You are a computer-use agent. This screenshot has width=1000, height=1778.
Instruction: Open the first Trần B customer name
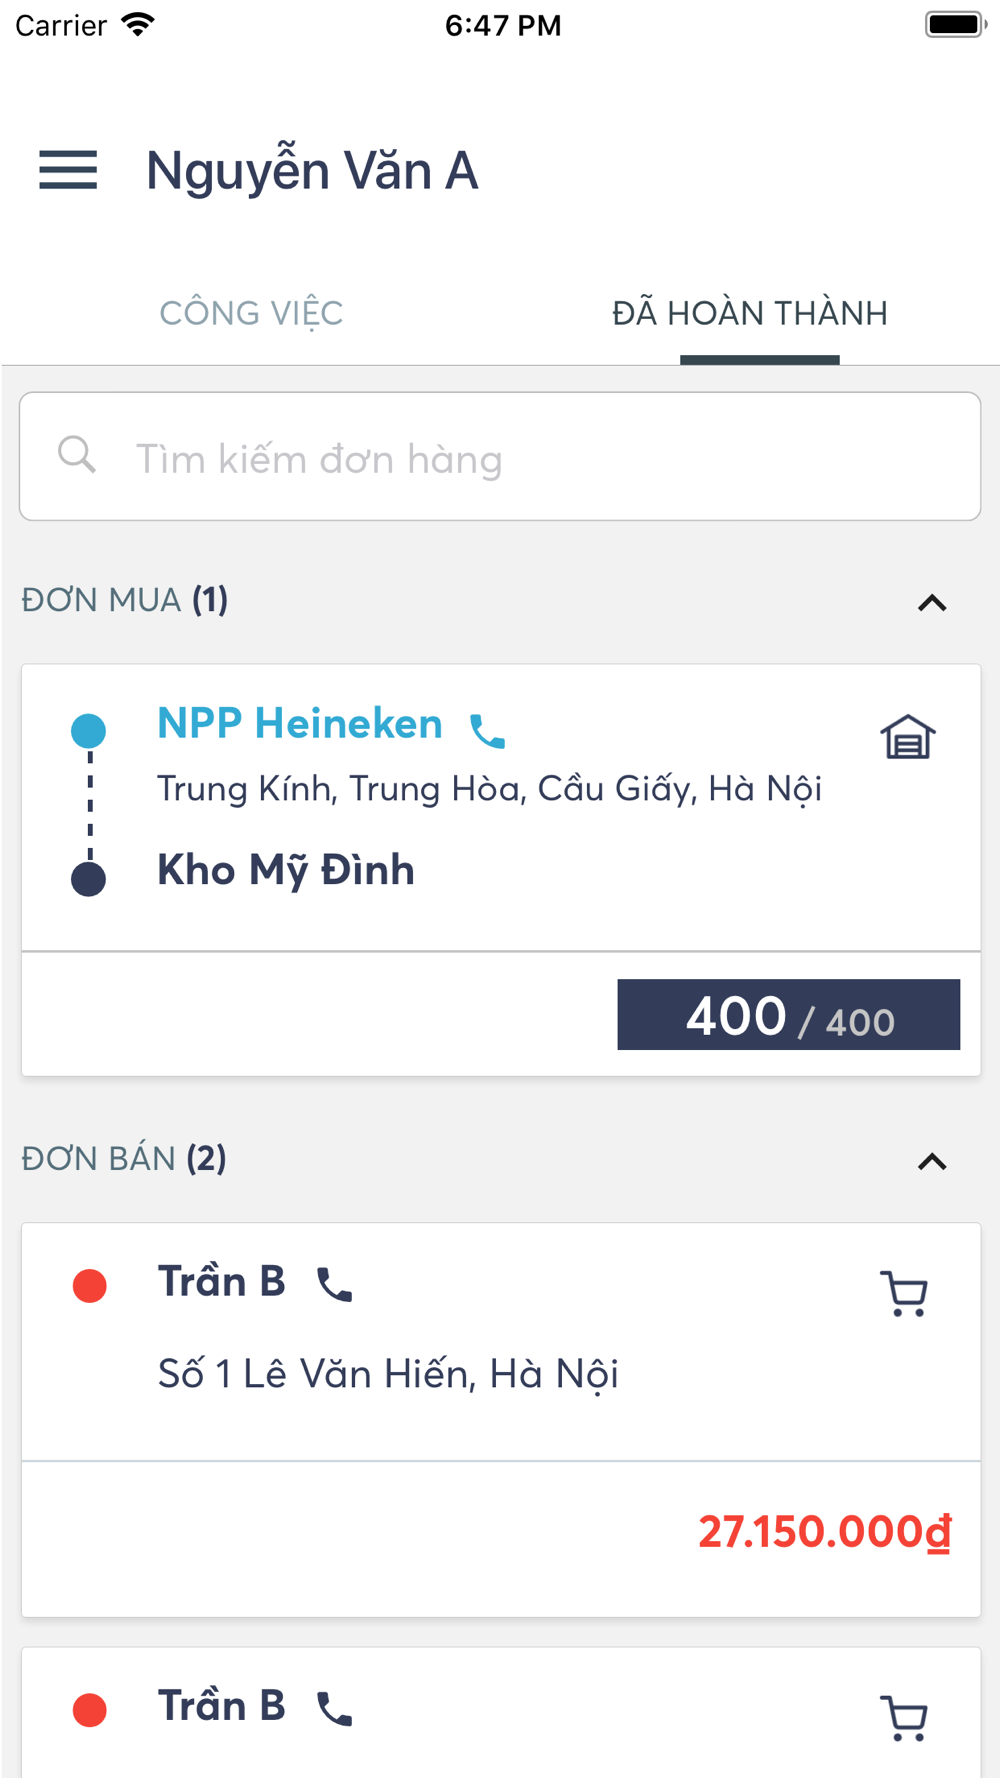tap(222, 1281)
